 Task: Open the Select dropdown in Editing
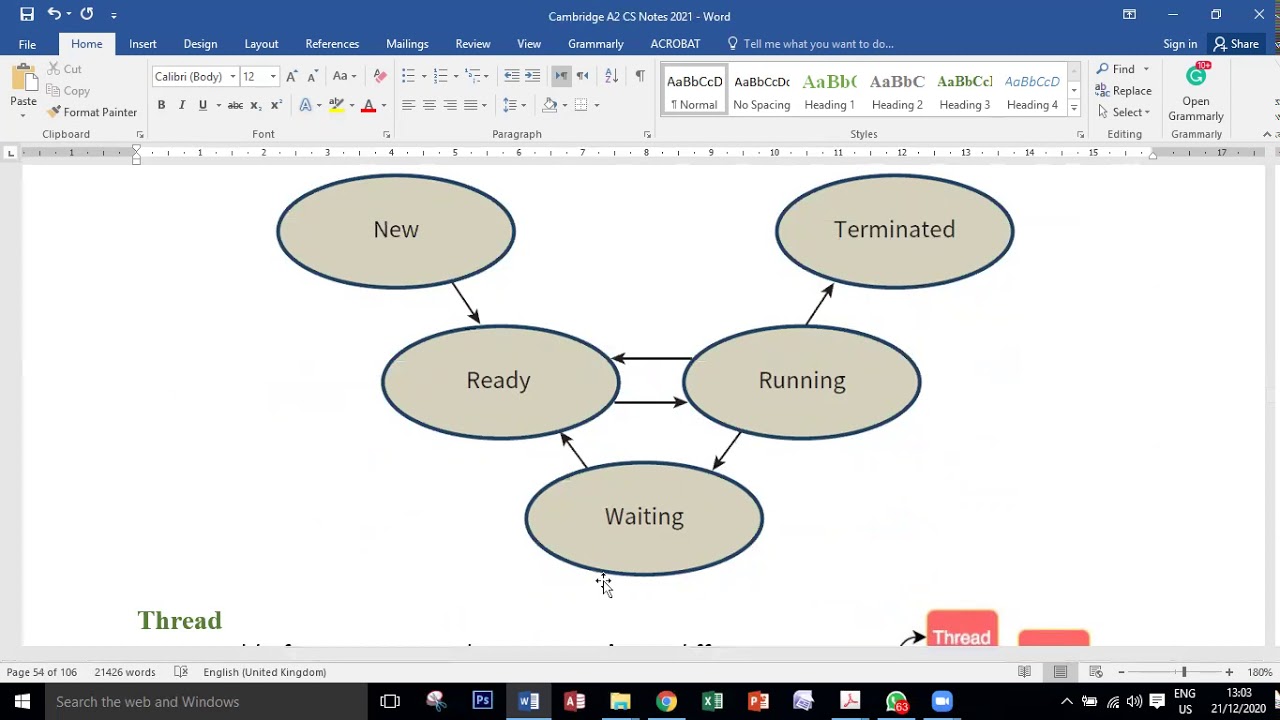click(1124, 112)
